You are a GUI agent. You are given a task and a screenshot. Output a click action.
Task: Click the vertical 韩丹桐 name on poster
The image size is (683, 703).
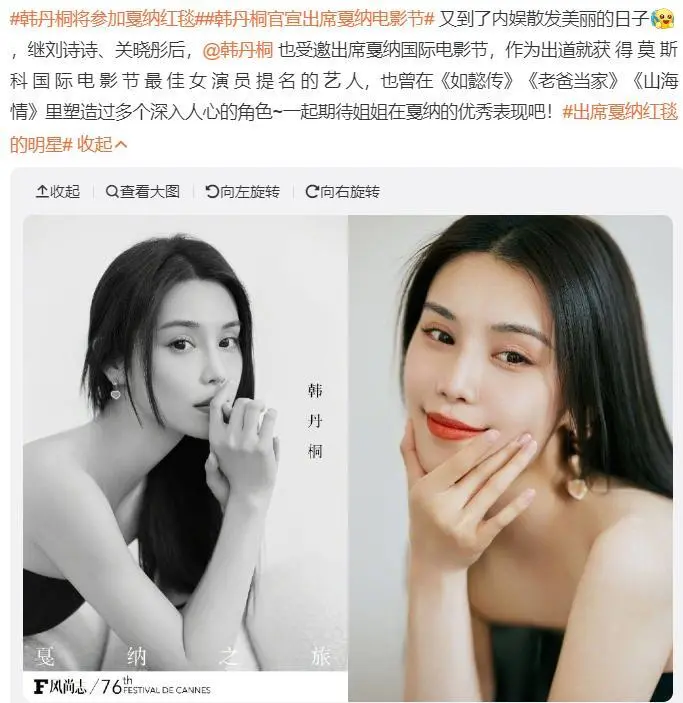pos(315,421)
